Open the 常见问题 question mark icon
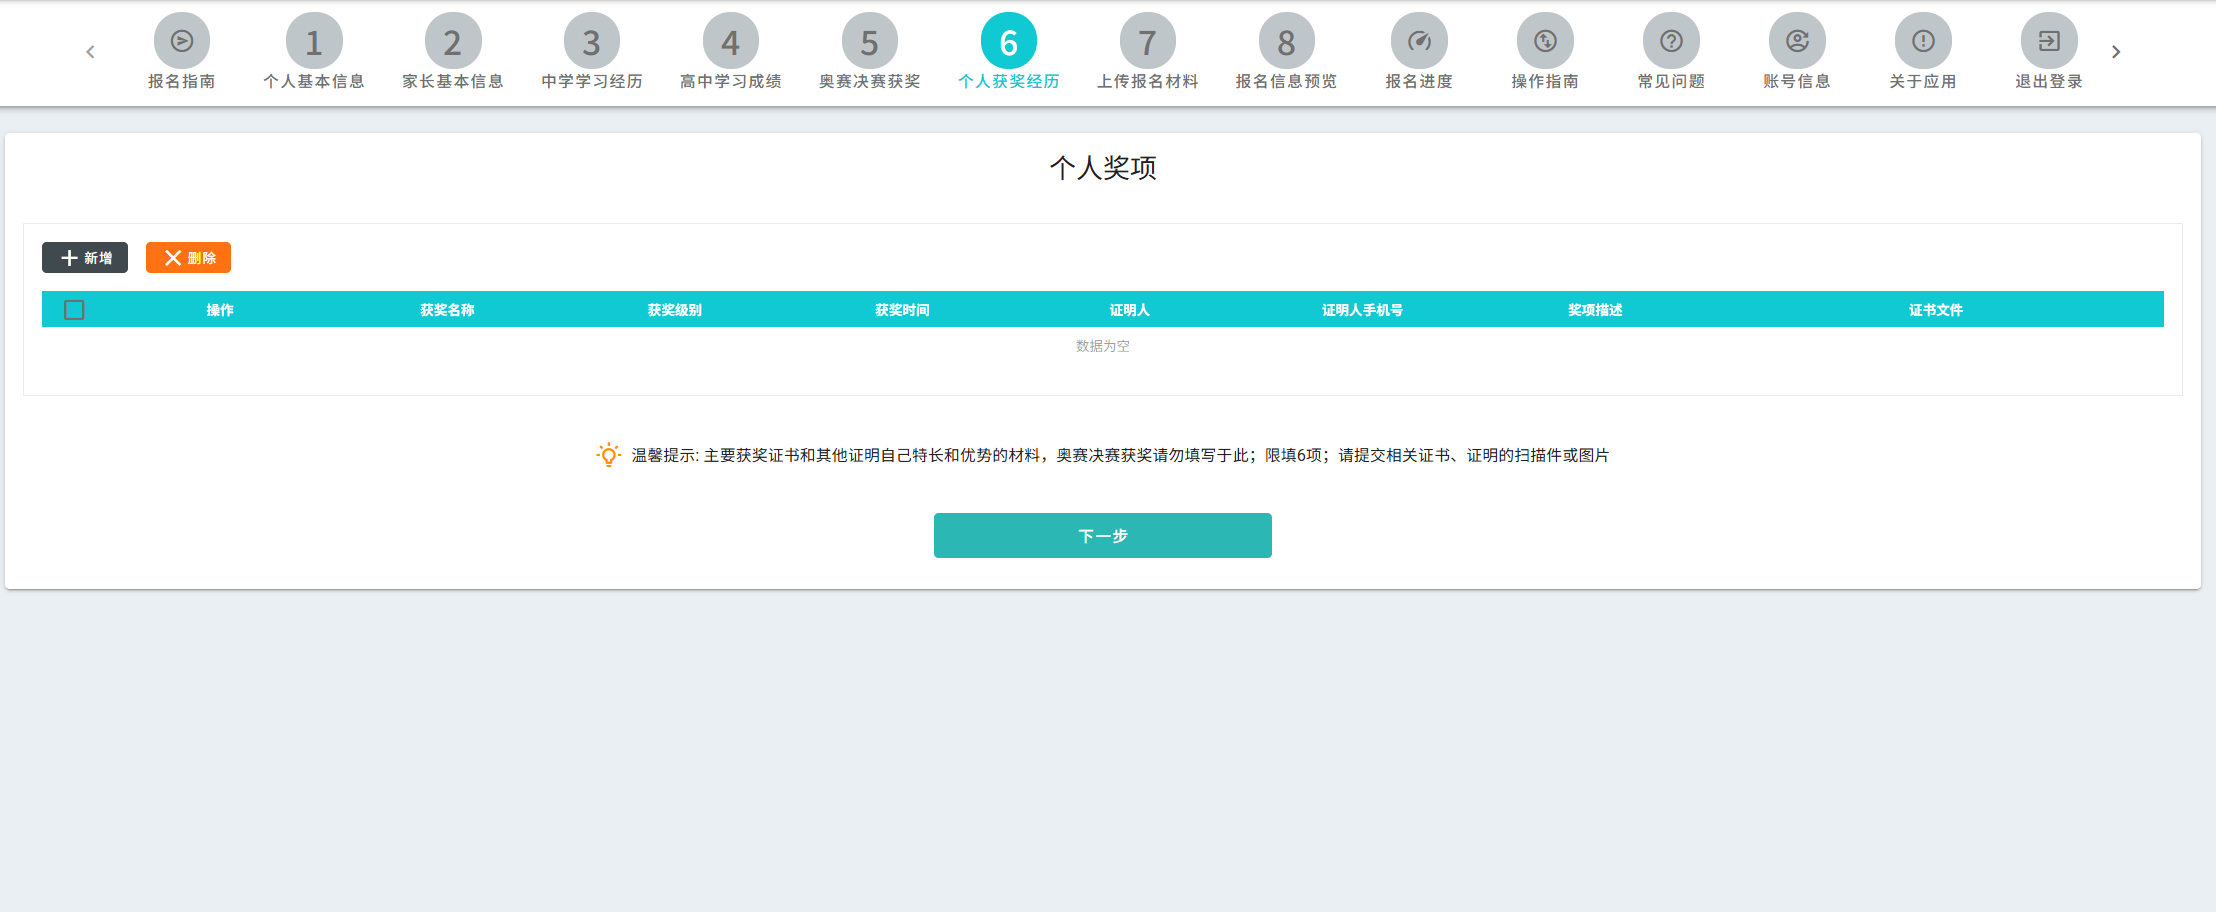Screen dimensions: 2216x912 tap(1670, 41)
